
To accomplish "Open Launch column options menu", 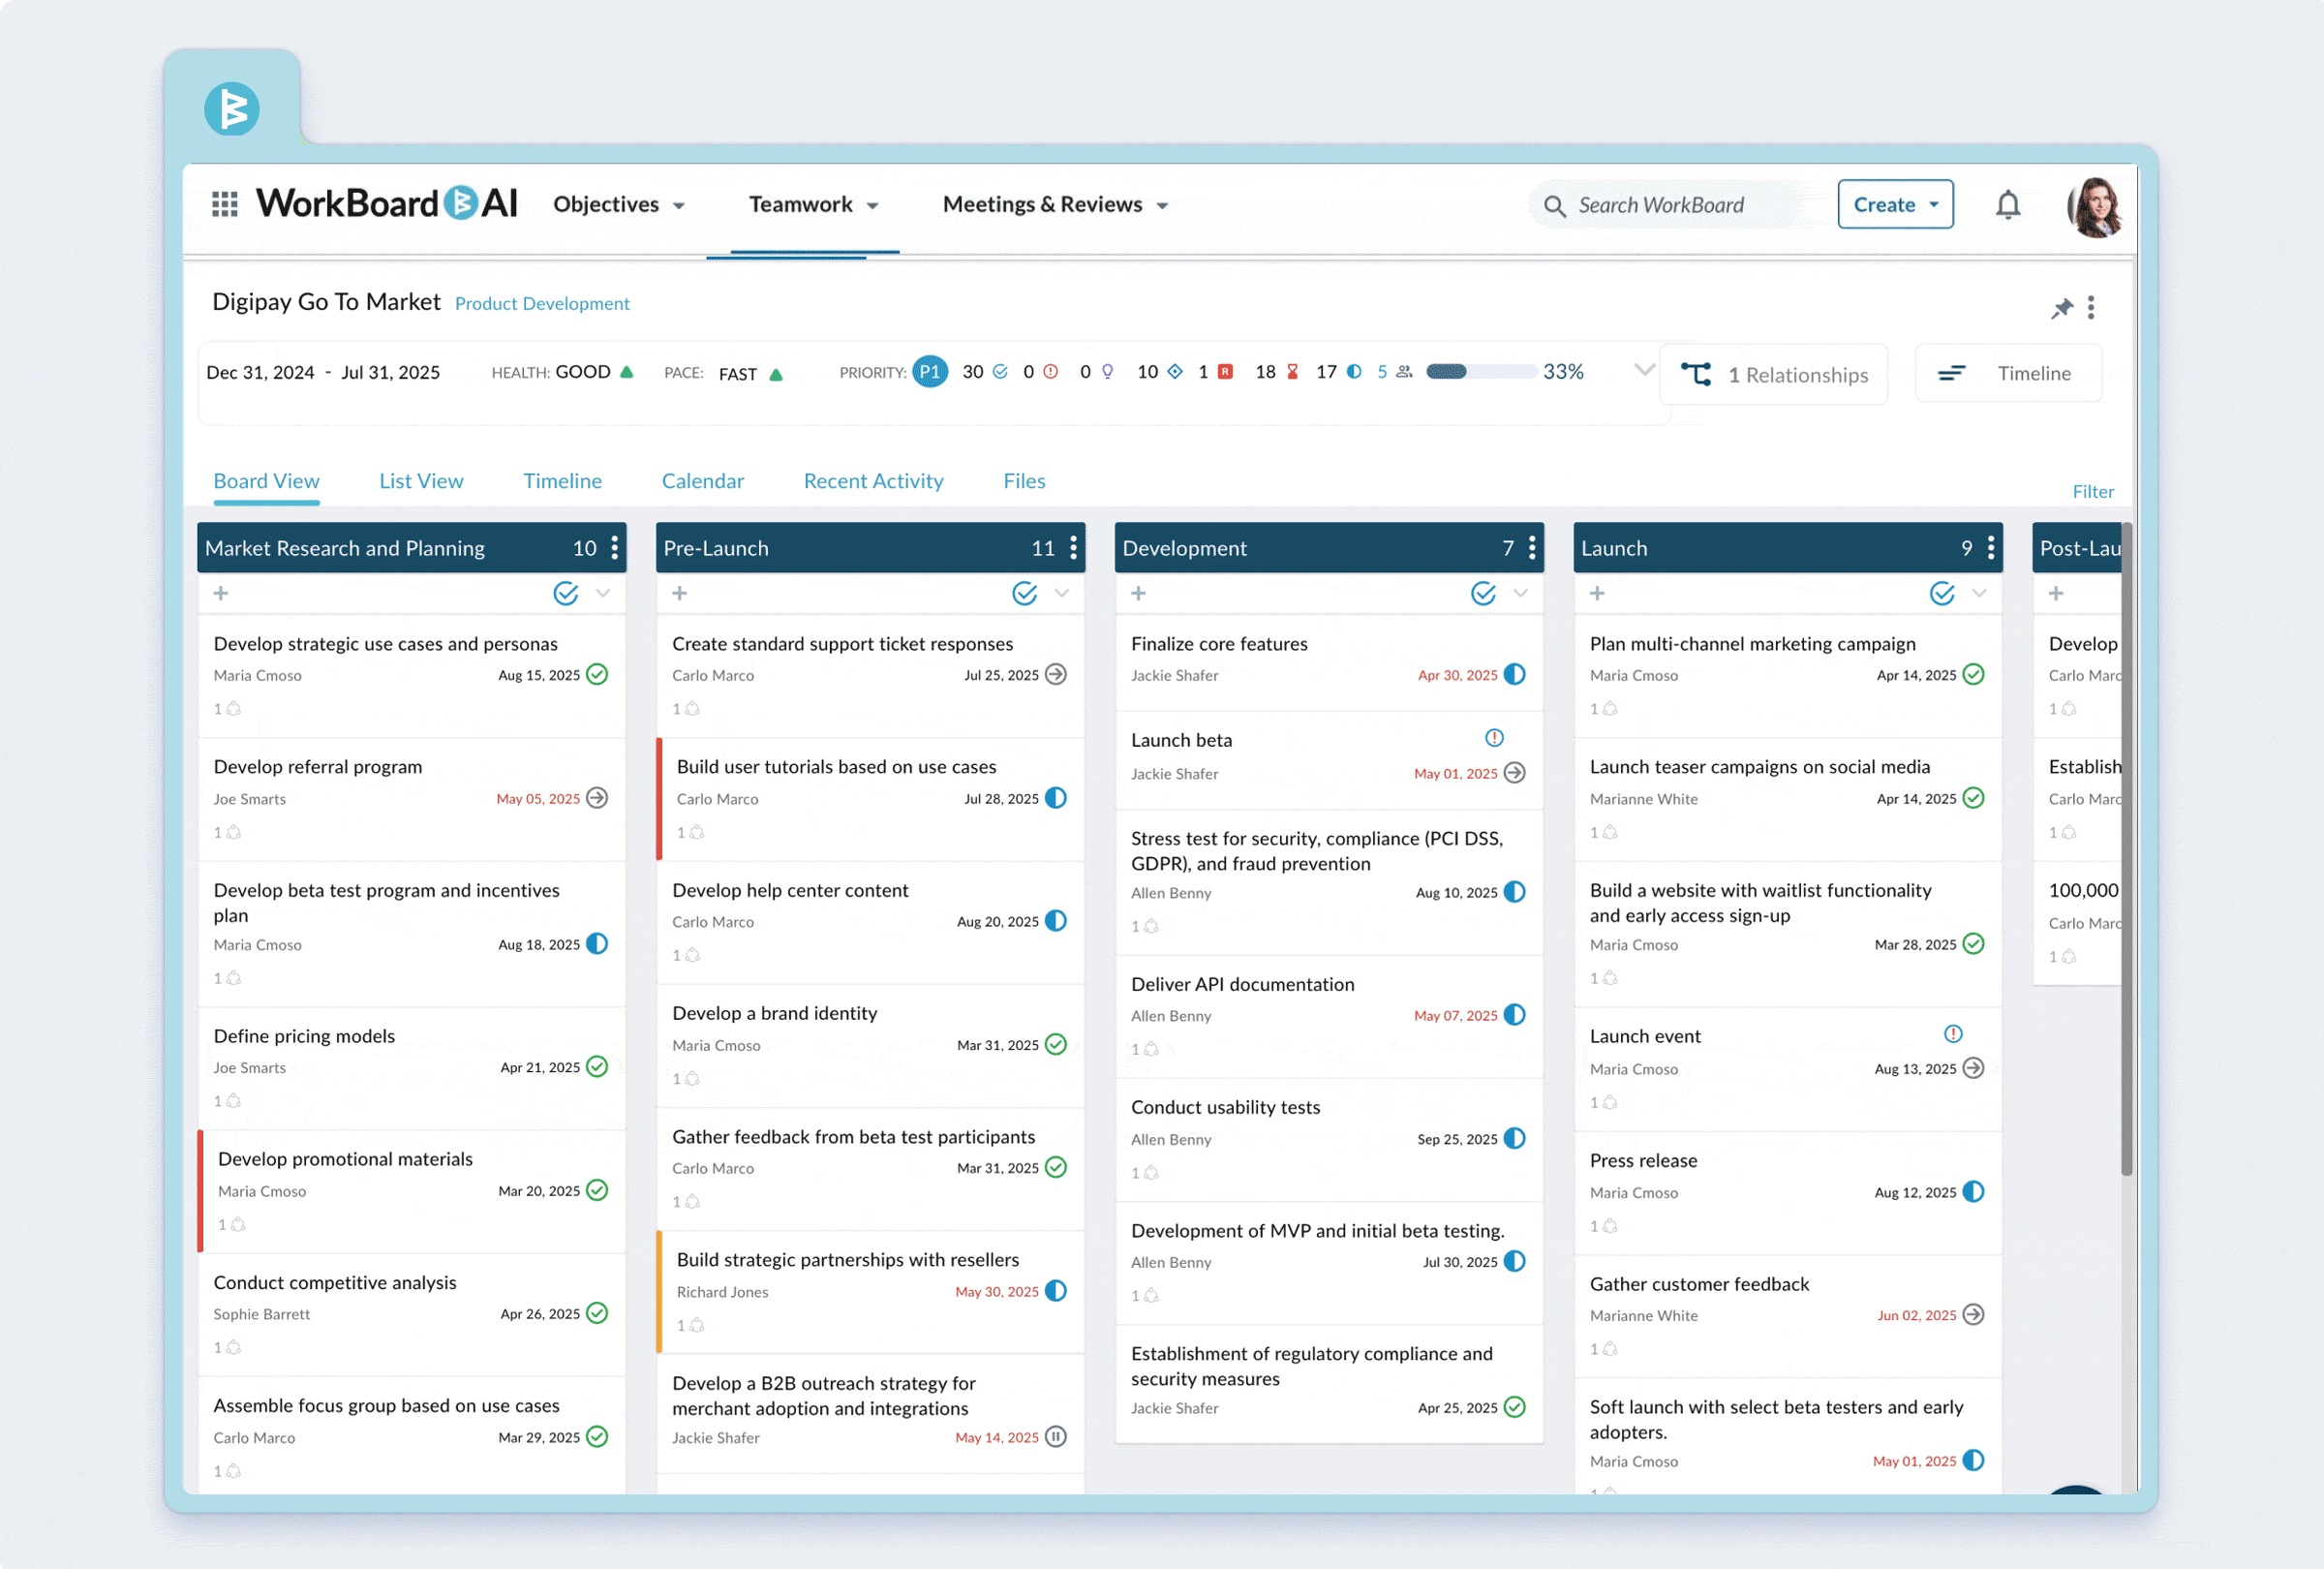I will coord(1991,548).
